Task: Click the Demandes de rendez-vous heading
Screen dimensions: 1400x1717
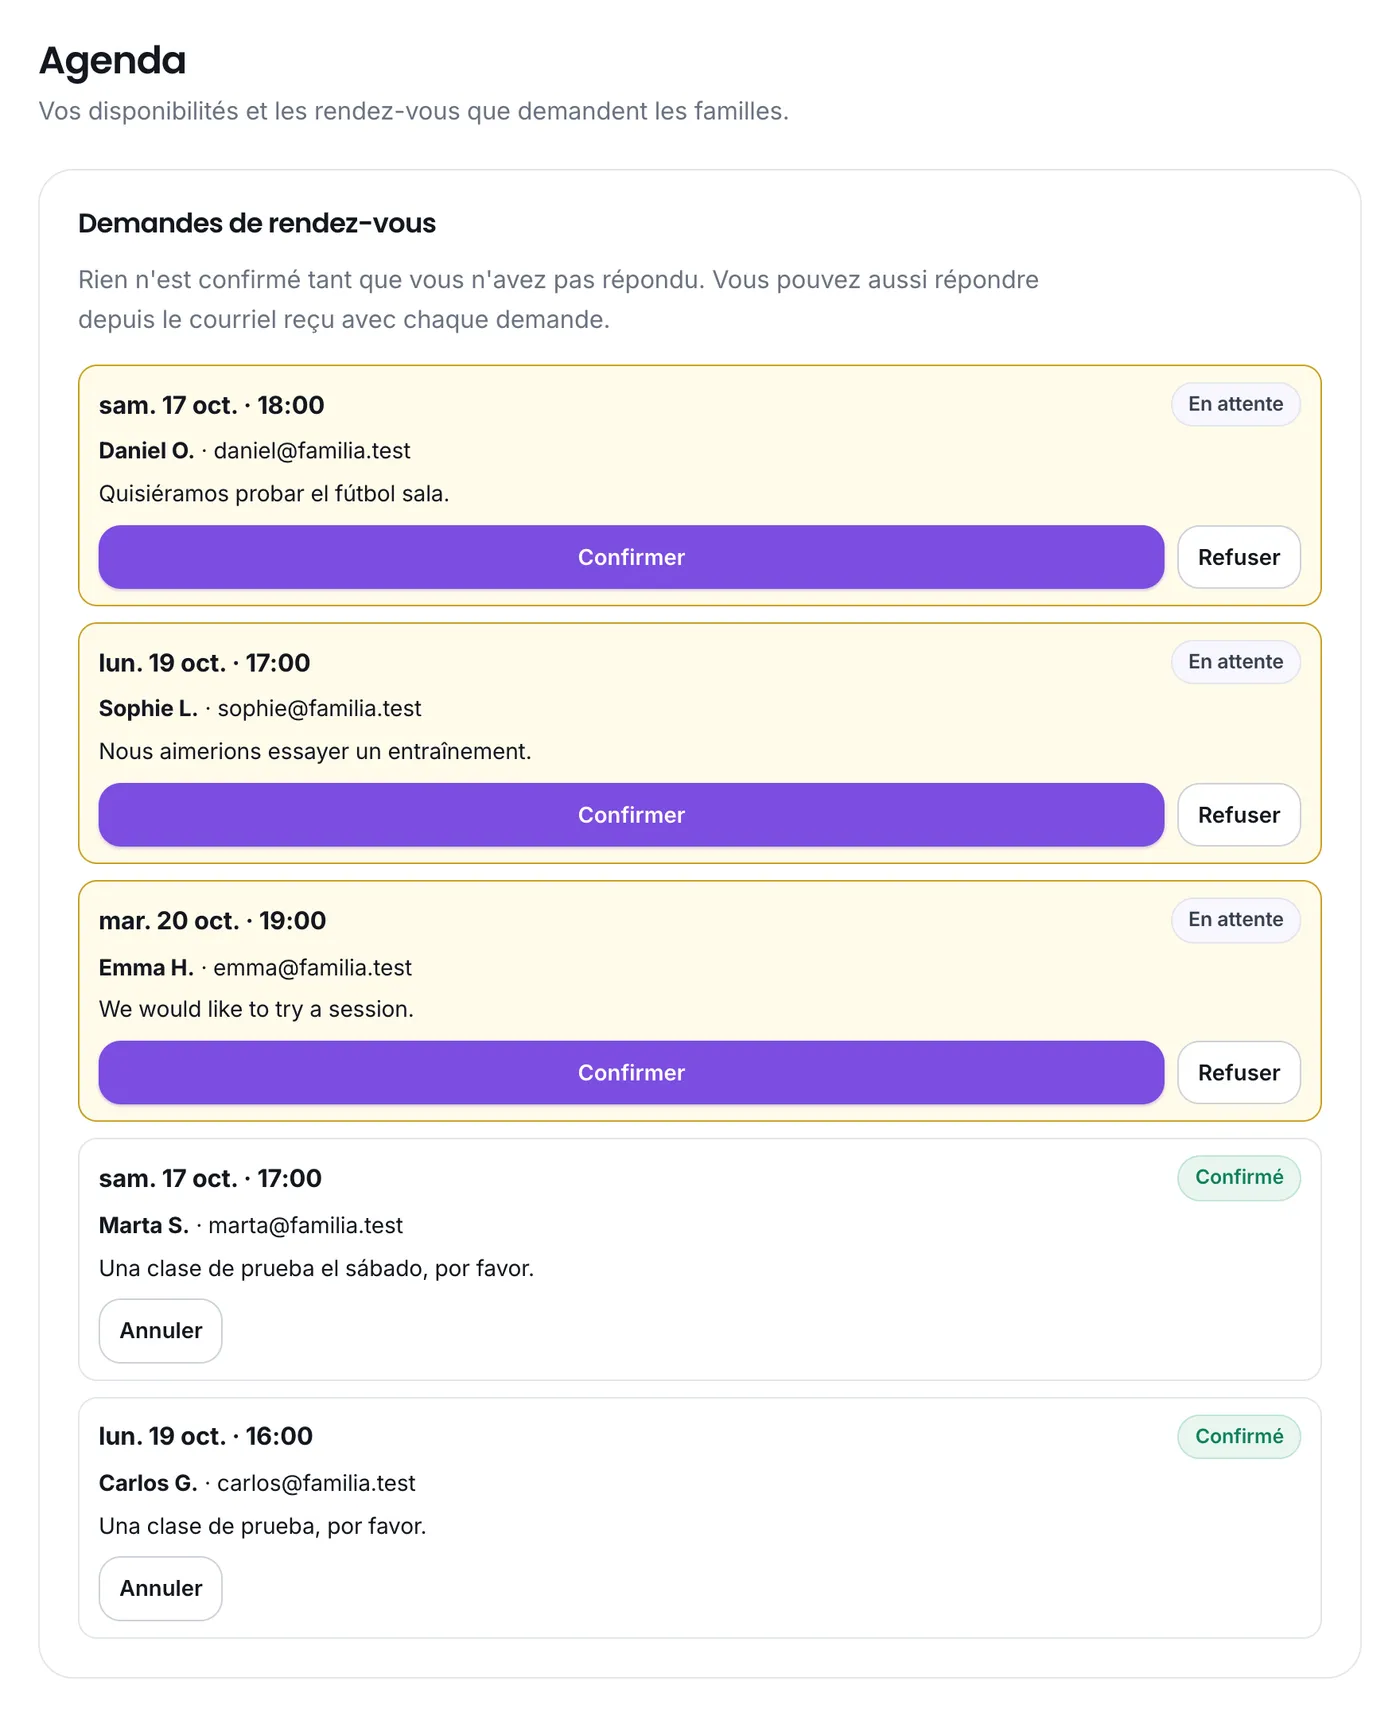Action: click(x=257, y=223)
